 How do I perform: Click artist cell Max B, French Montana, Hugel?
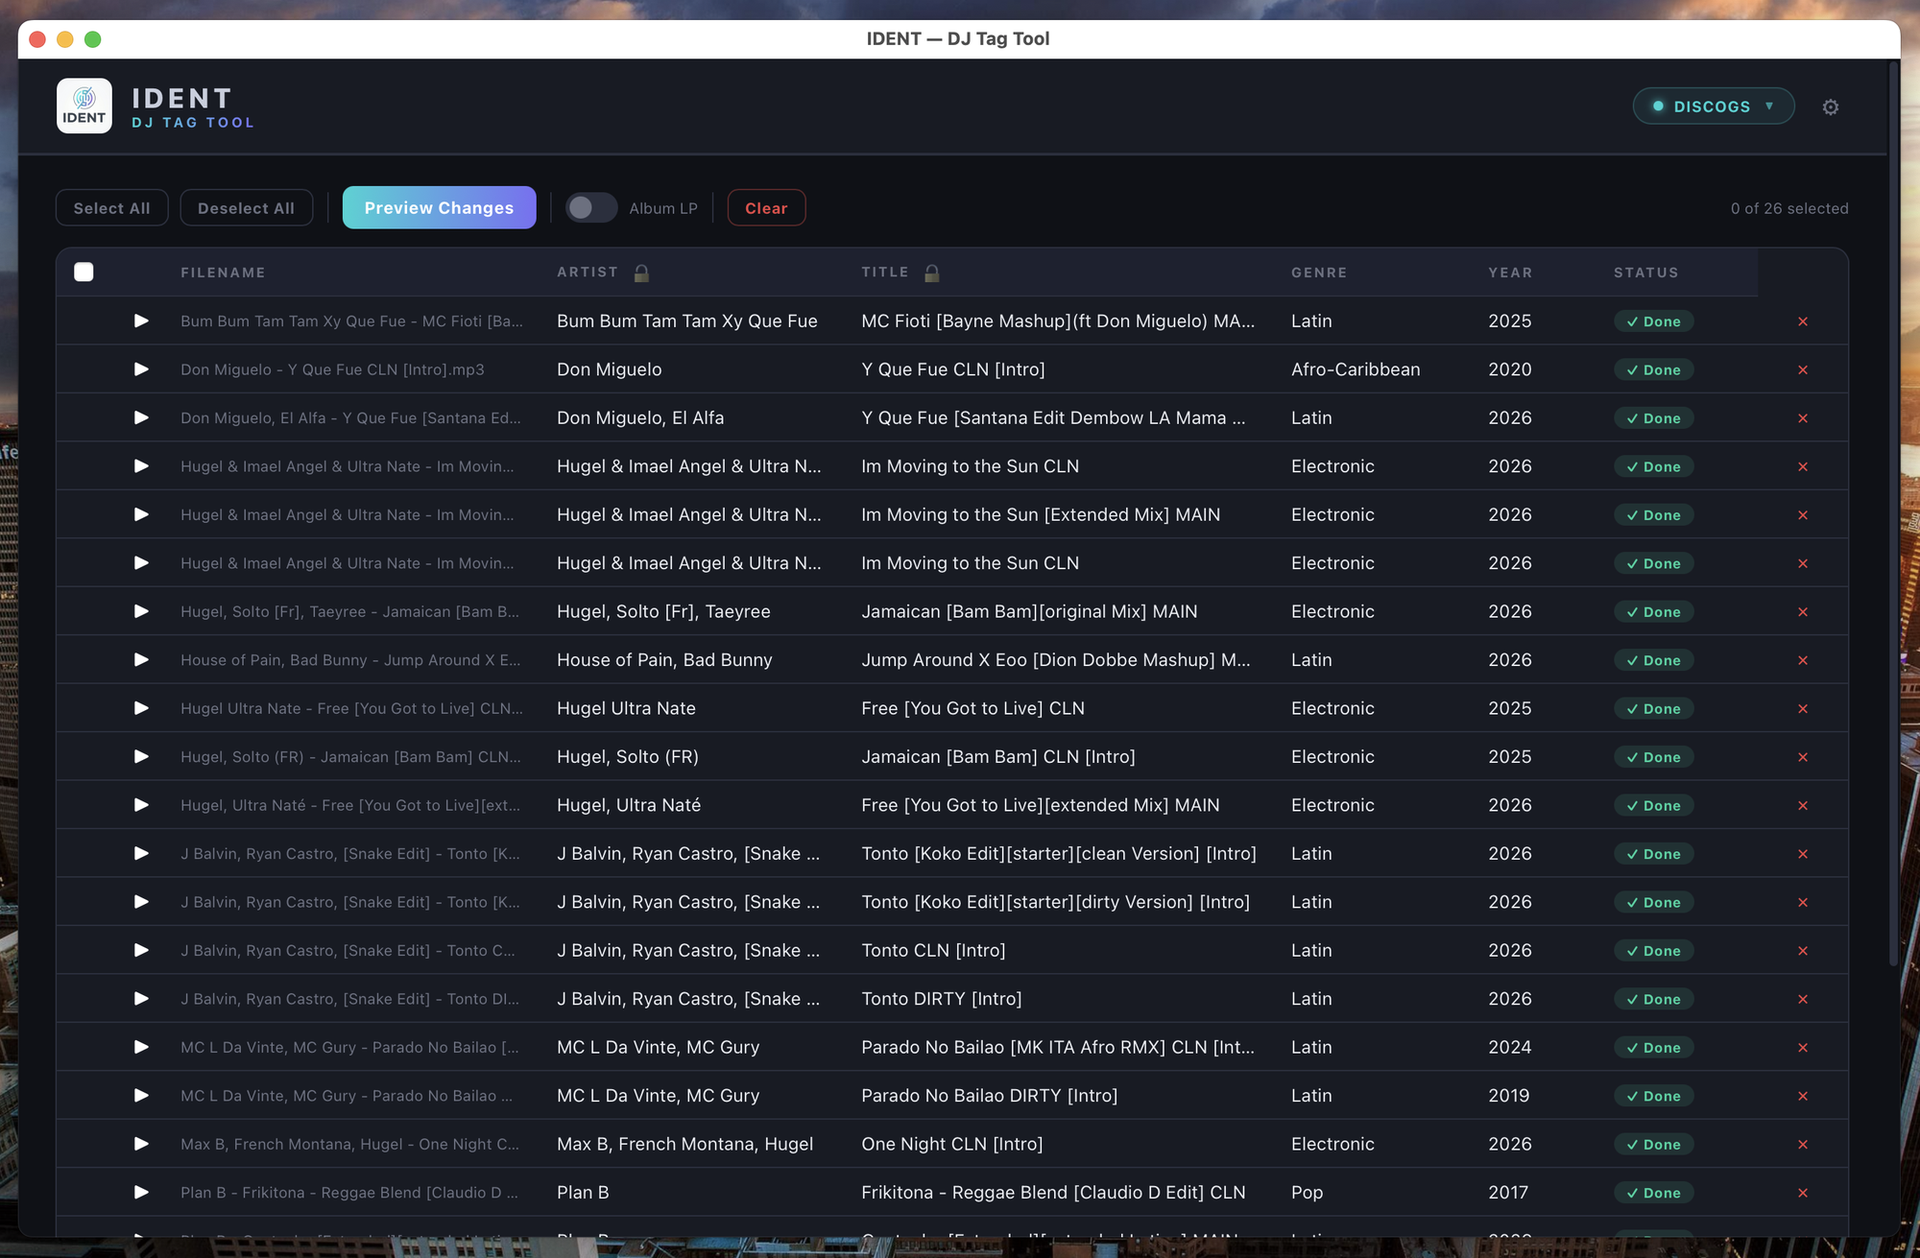(x=685, y=1144)
